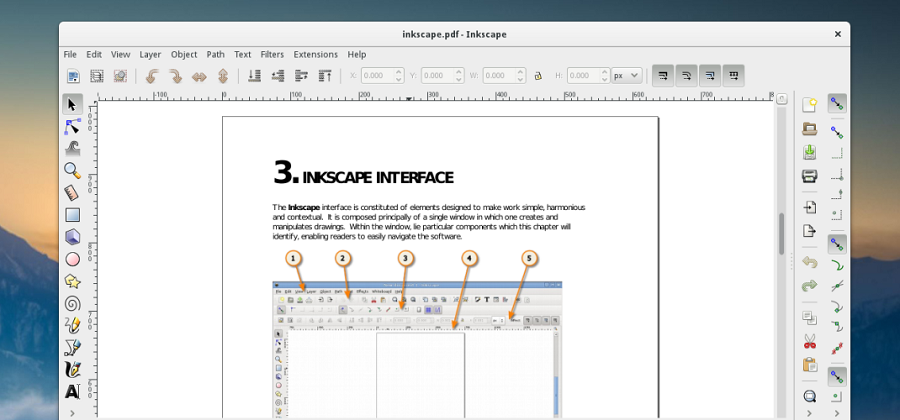The width and height of the screenshot is (900, 420).
Task: Toggle snap bounding boxes
Action: [x=837, y=132]
